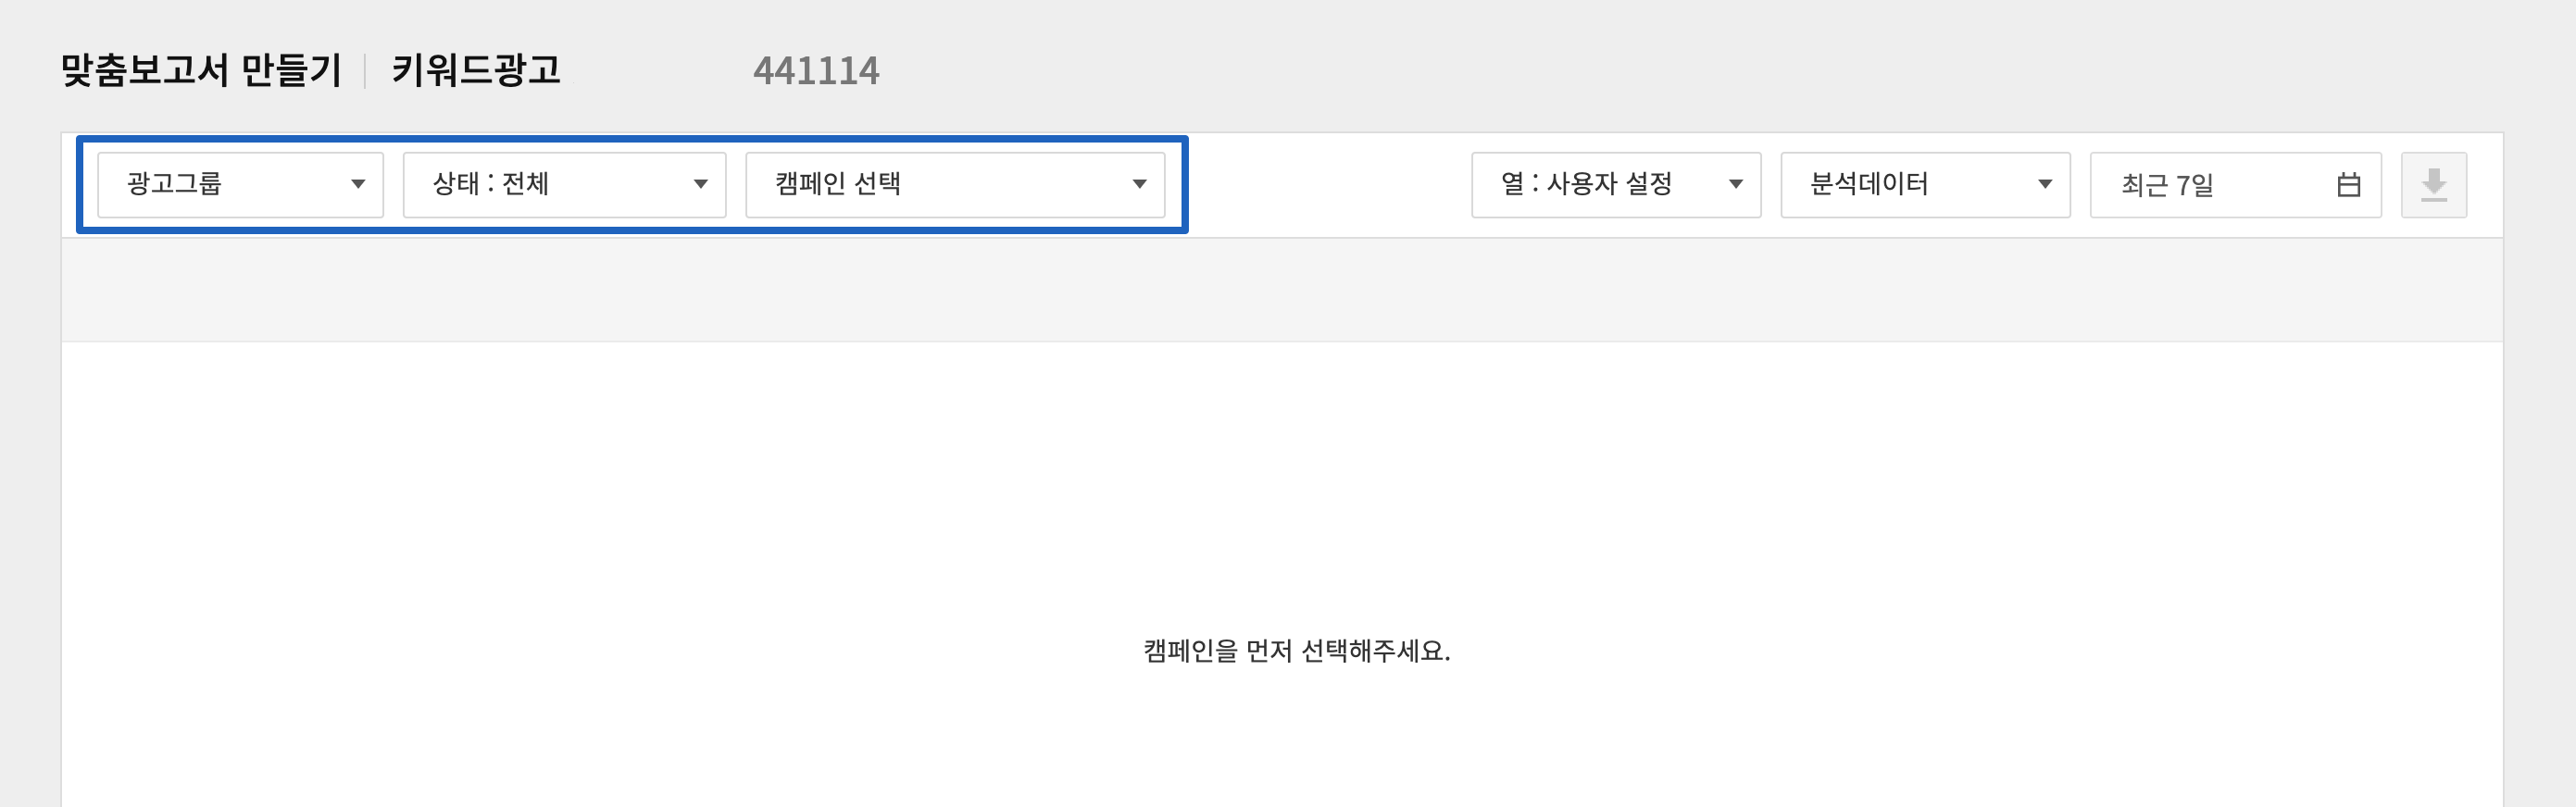Click the 맞춤보고서 만들기 title
The width and height of the screenshot is (2576, 807).
201,70
